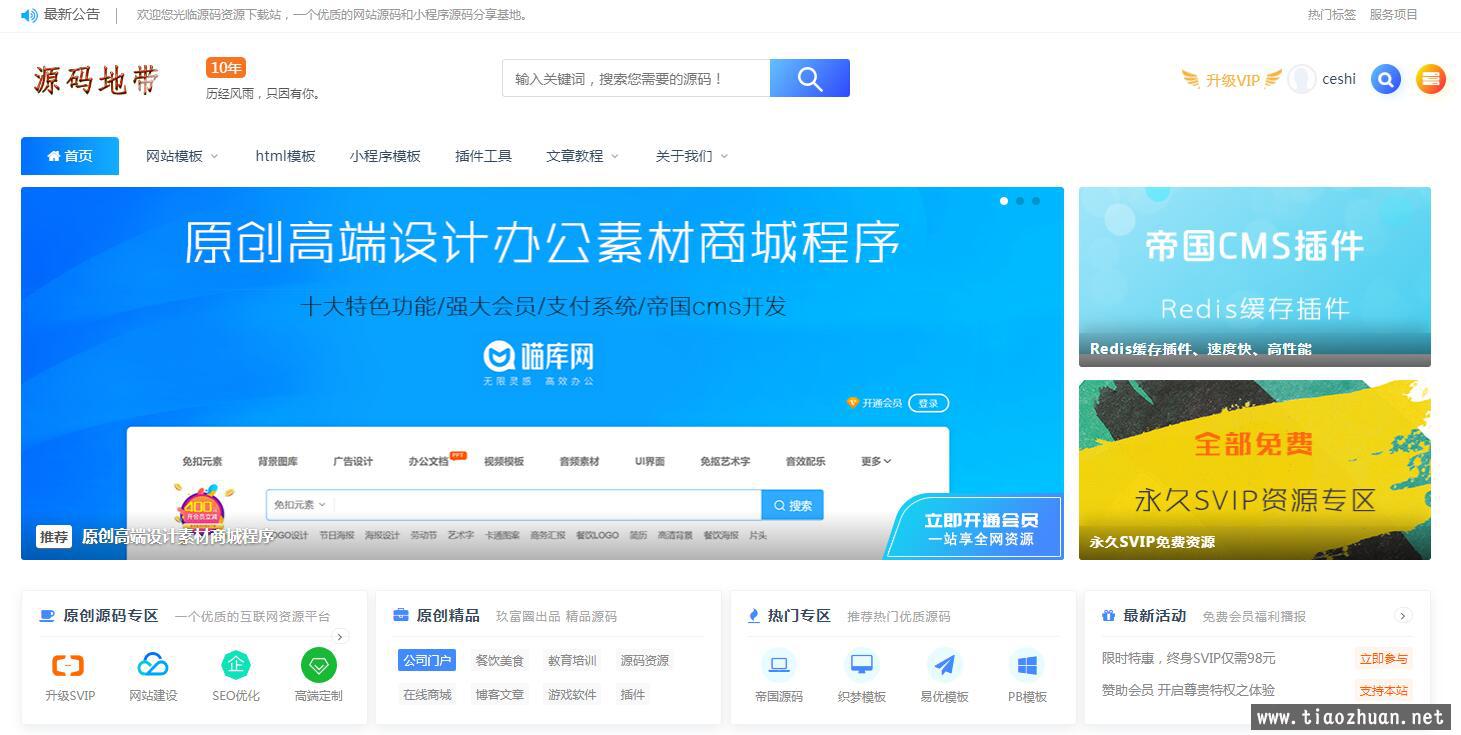1461x735 pixels.
Task: Open 限时特惠，终身SVIP仅需98元 link
Action: point(1188,658)
